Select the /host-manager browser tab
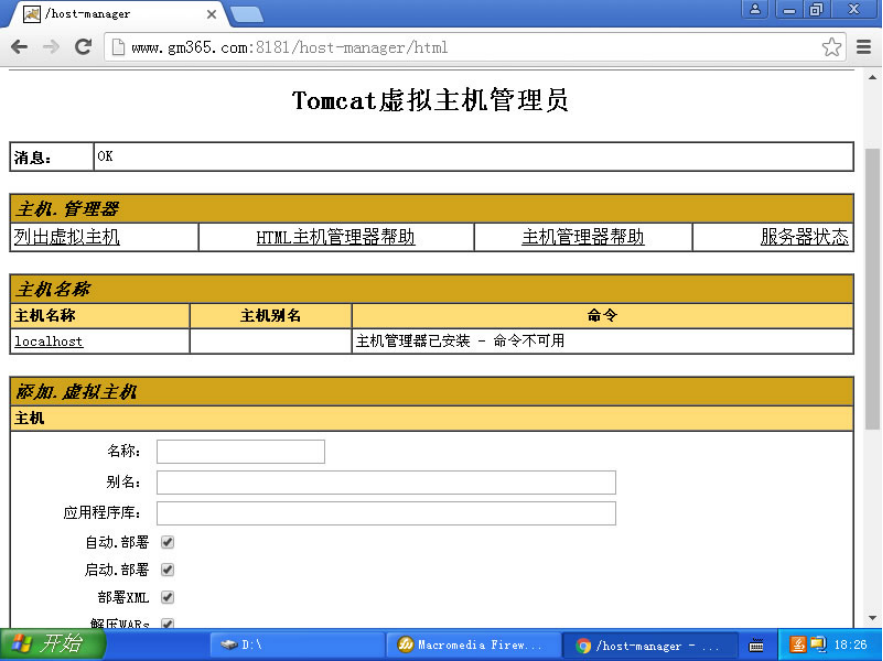 (x=118, y=14)
